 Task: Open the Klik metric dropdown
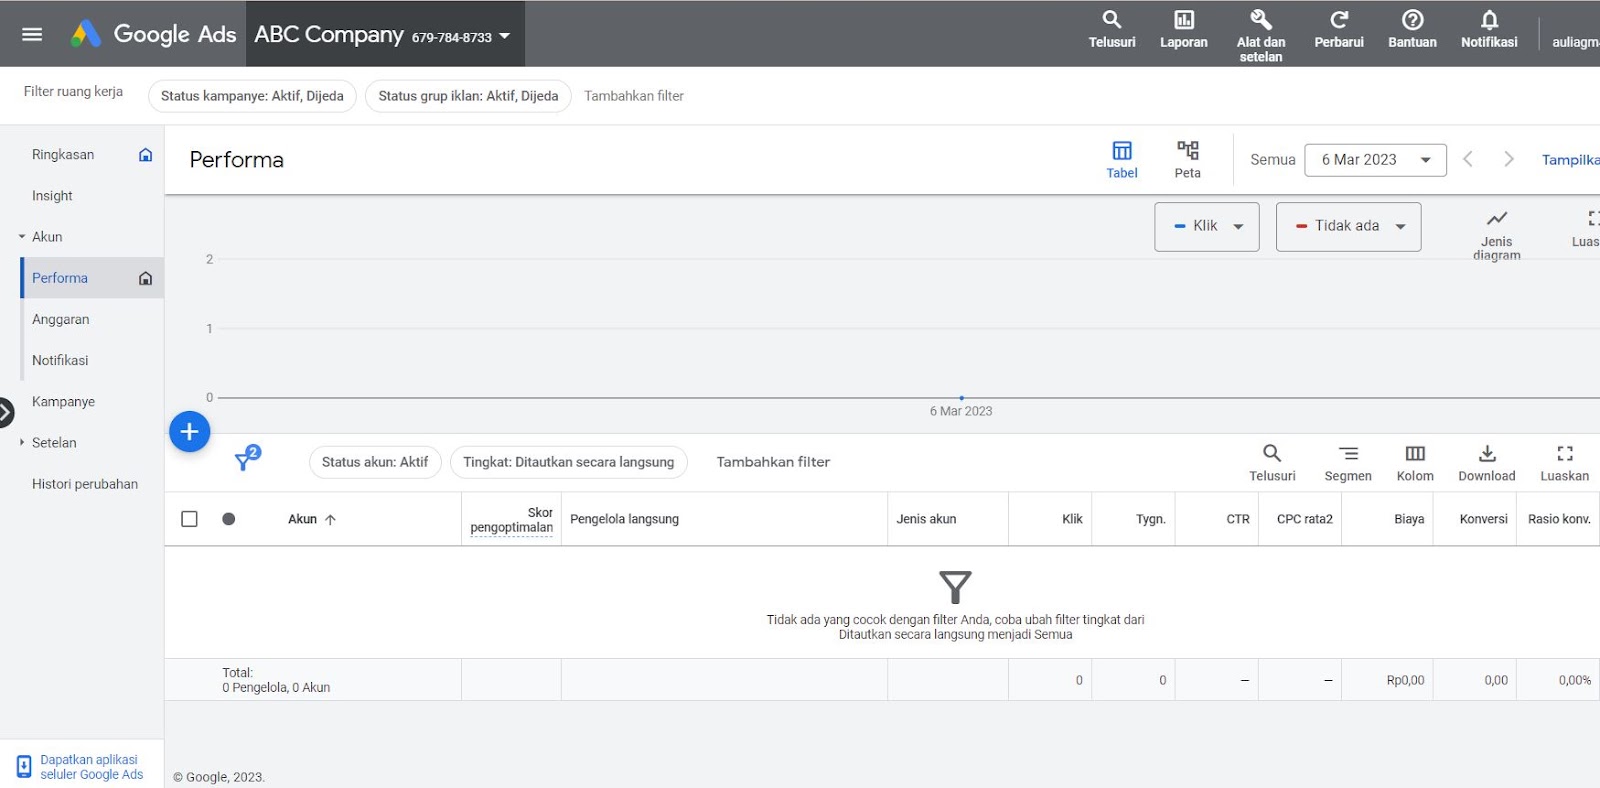point(1206,226)
